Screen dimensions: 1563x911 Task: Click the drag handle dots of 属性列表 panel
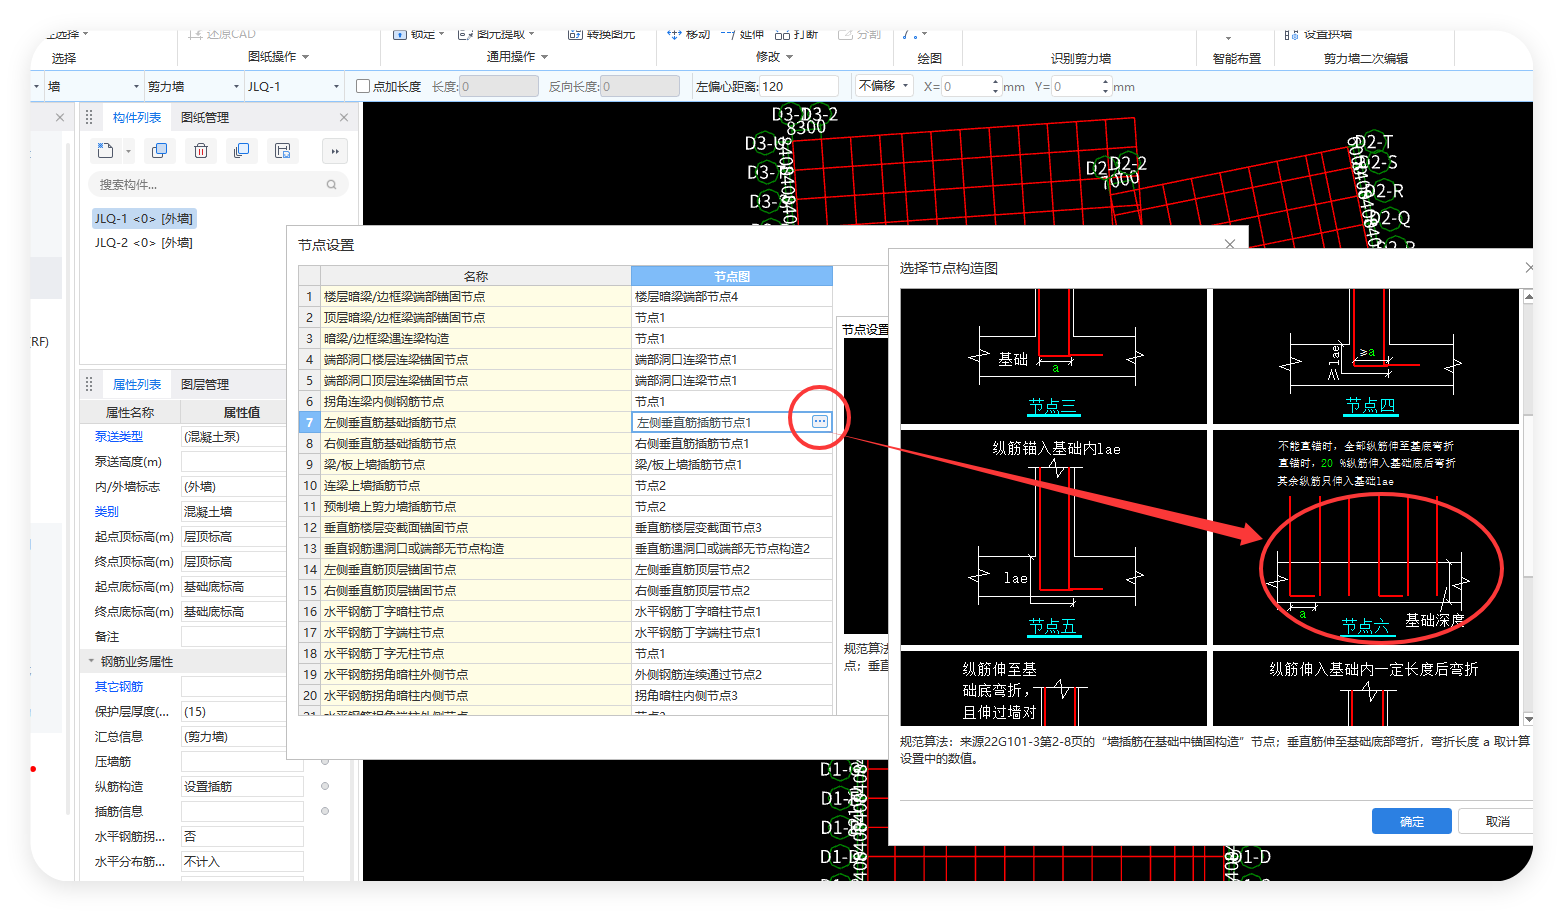click(89, 384)
